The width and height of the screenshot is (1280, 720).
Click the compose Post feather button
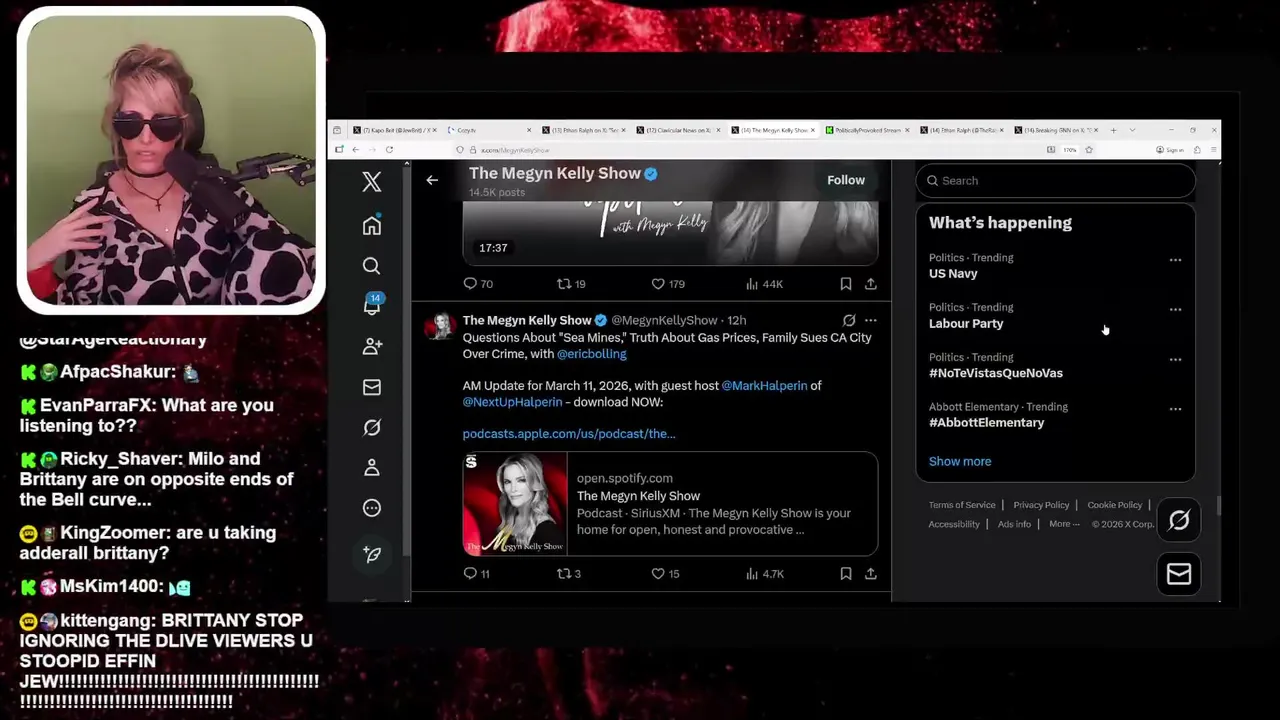point(372,554)
